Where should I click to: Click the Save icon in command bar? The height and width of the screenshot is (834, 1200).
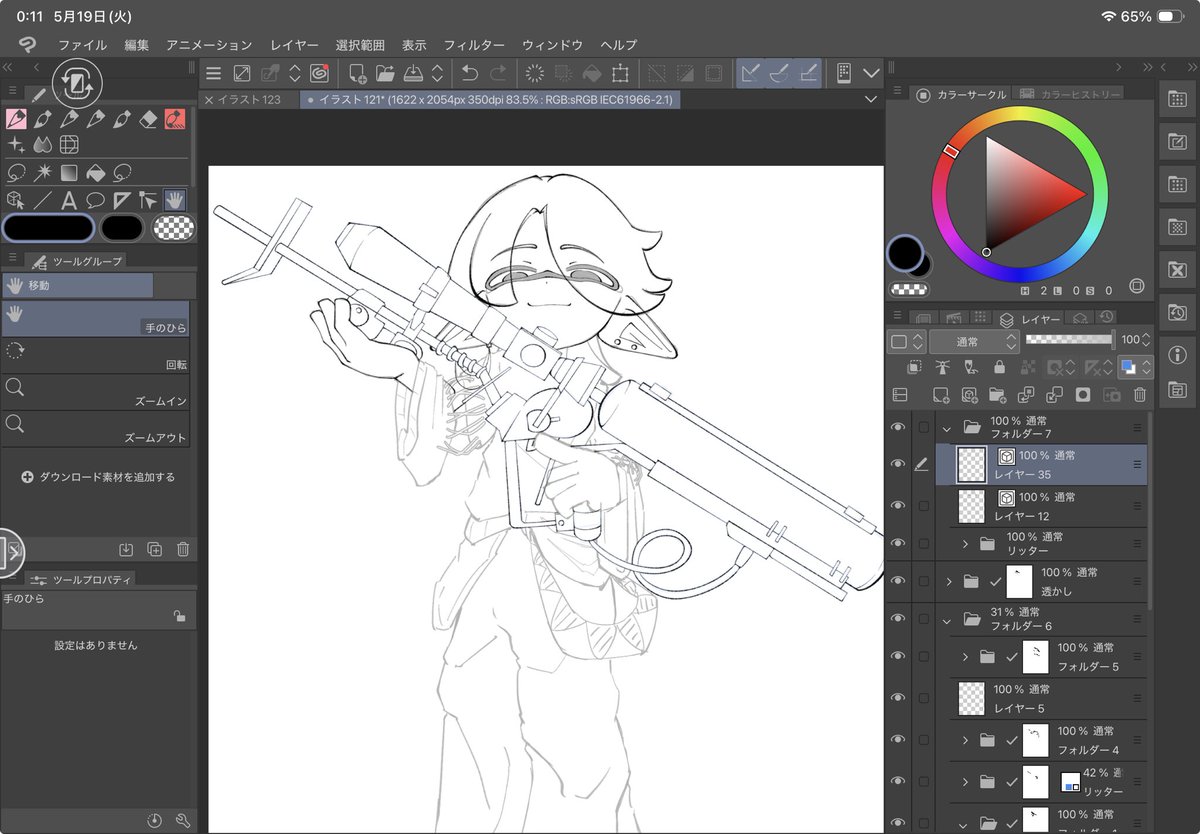pyautogui.click(x=413, y=73)
